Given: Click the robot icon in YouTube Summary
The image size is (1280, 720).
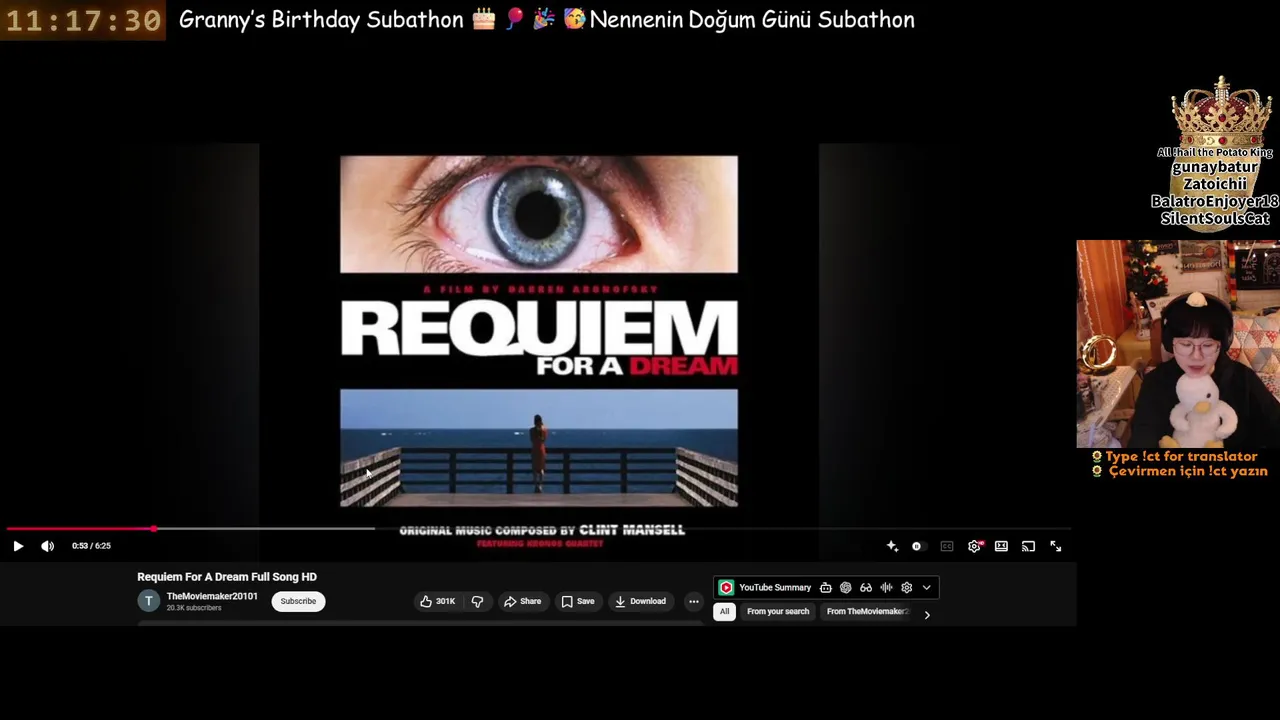Looking at the screenshot, I should [x=825, y=588].
